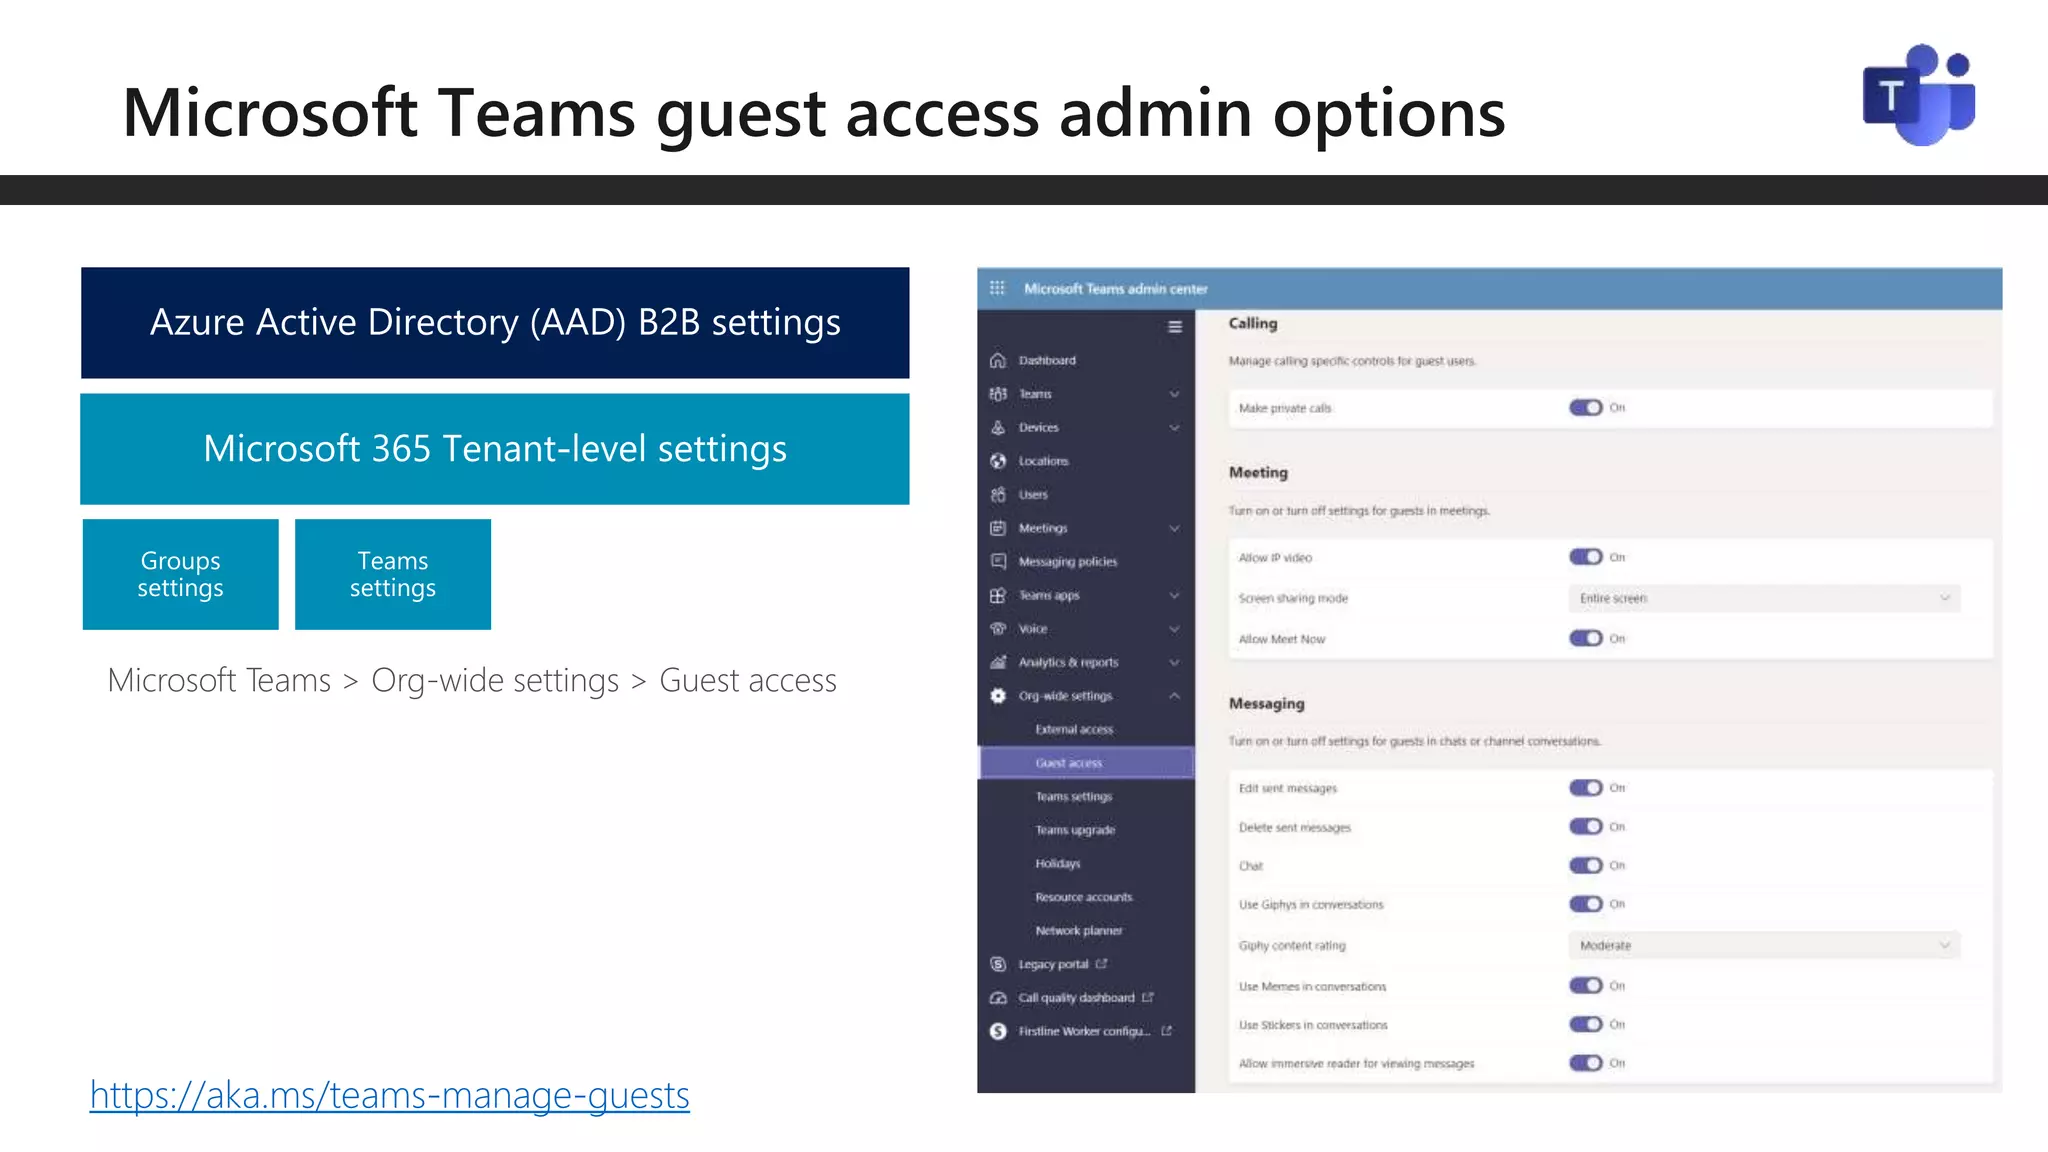Toggle Allow Meet Now switch
The image size is (2048, 1152).
[1586, 638]
